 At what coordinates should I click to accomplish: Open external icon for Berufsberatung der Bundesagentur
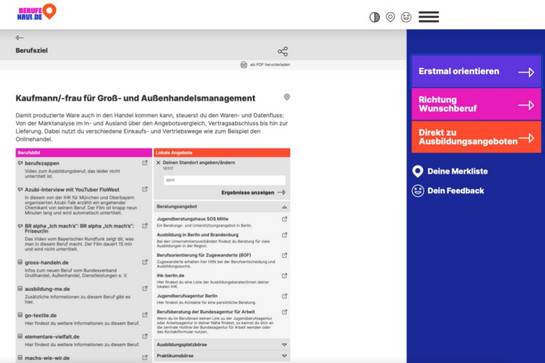coord(284,312)
